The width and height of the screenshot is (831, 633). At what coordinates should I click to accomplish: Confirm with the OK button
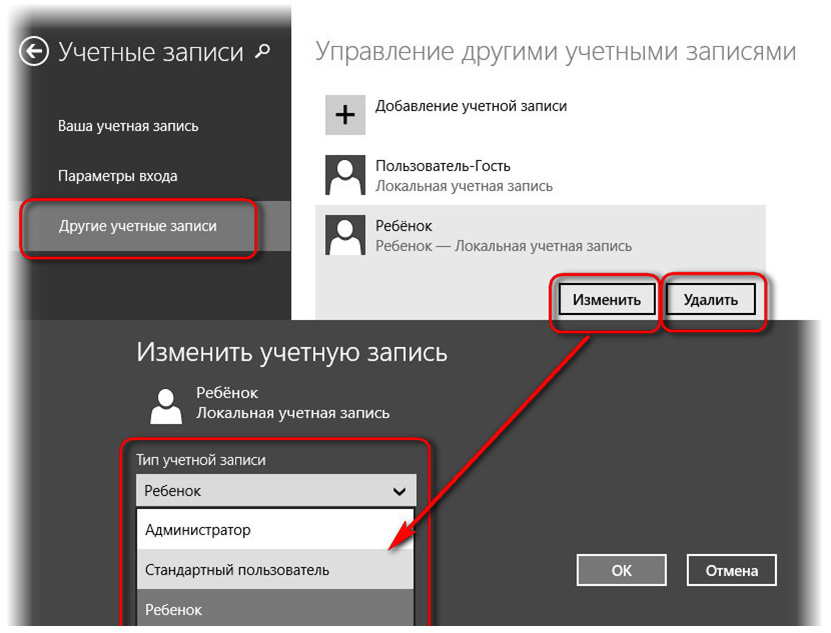622,570
